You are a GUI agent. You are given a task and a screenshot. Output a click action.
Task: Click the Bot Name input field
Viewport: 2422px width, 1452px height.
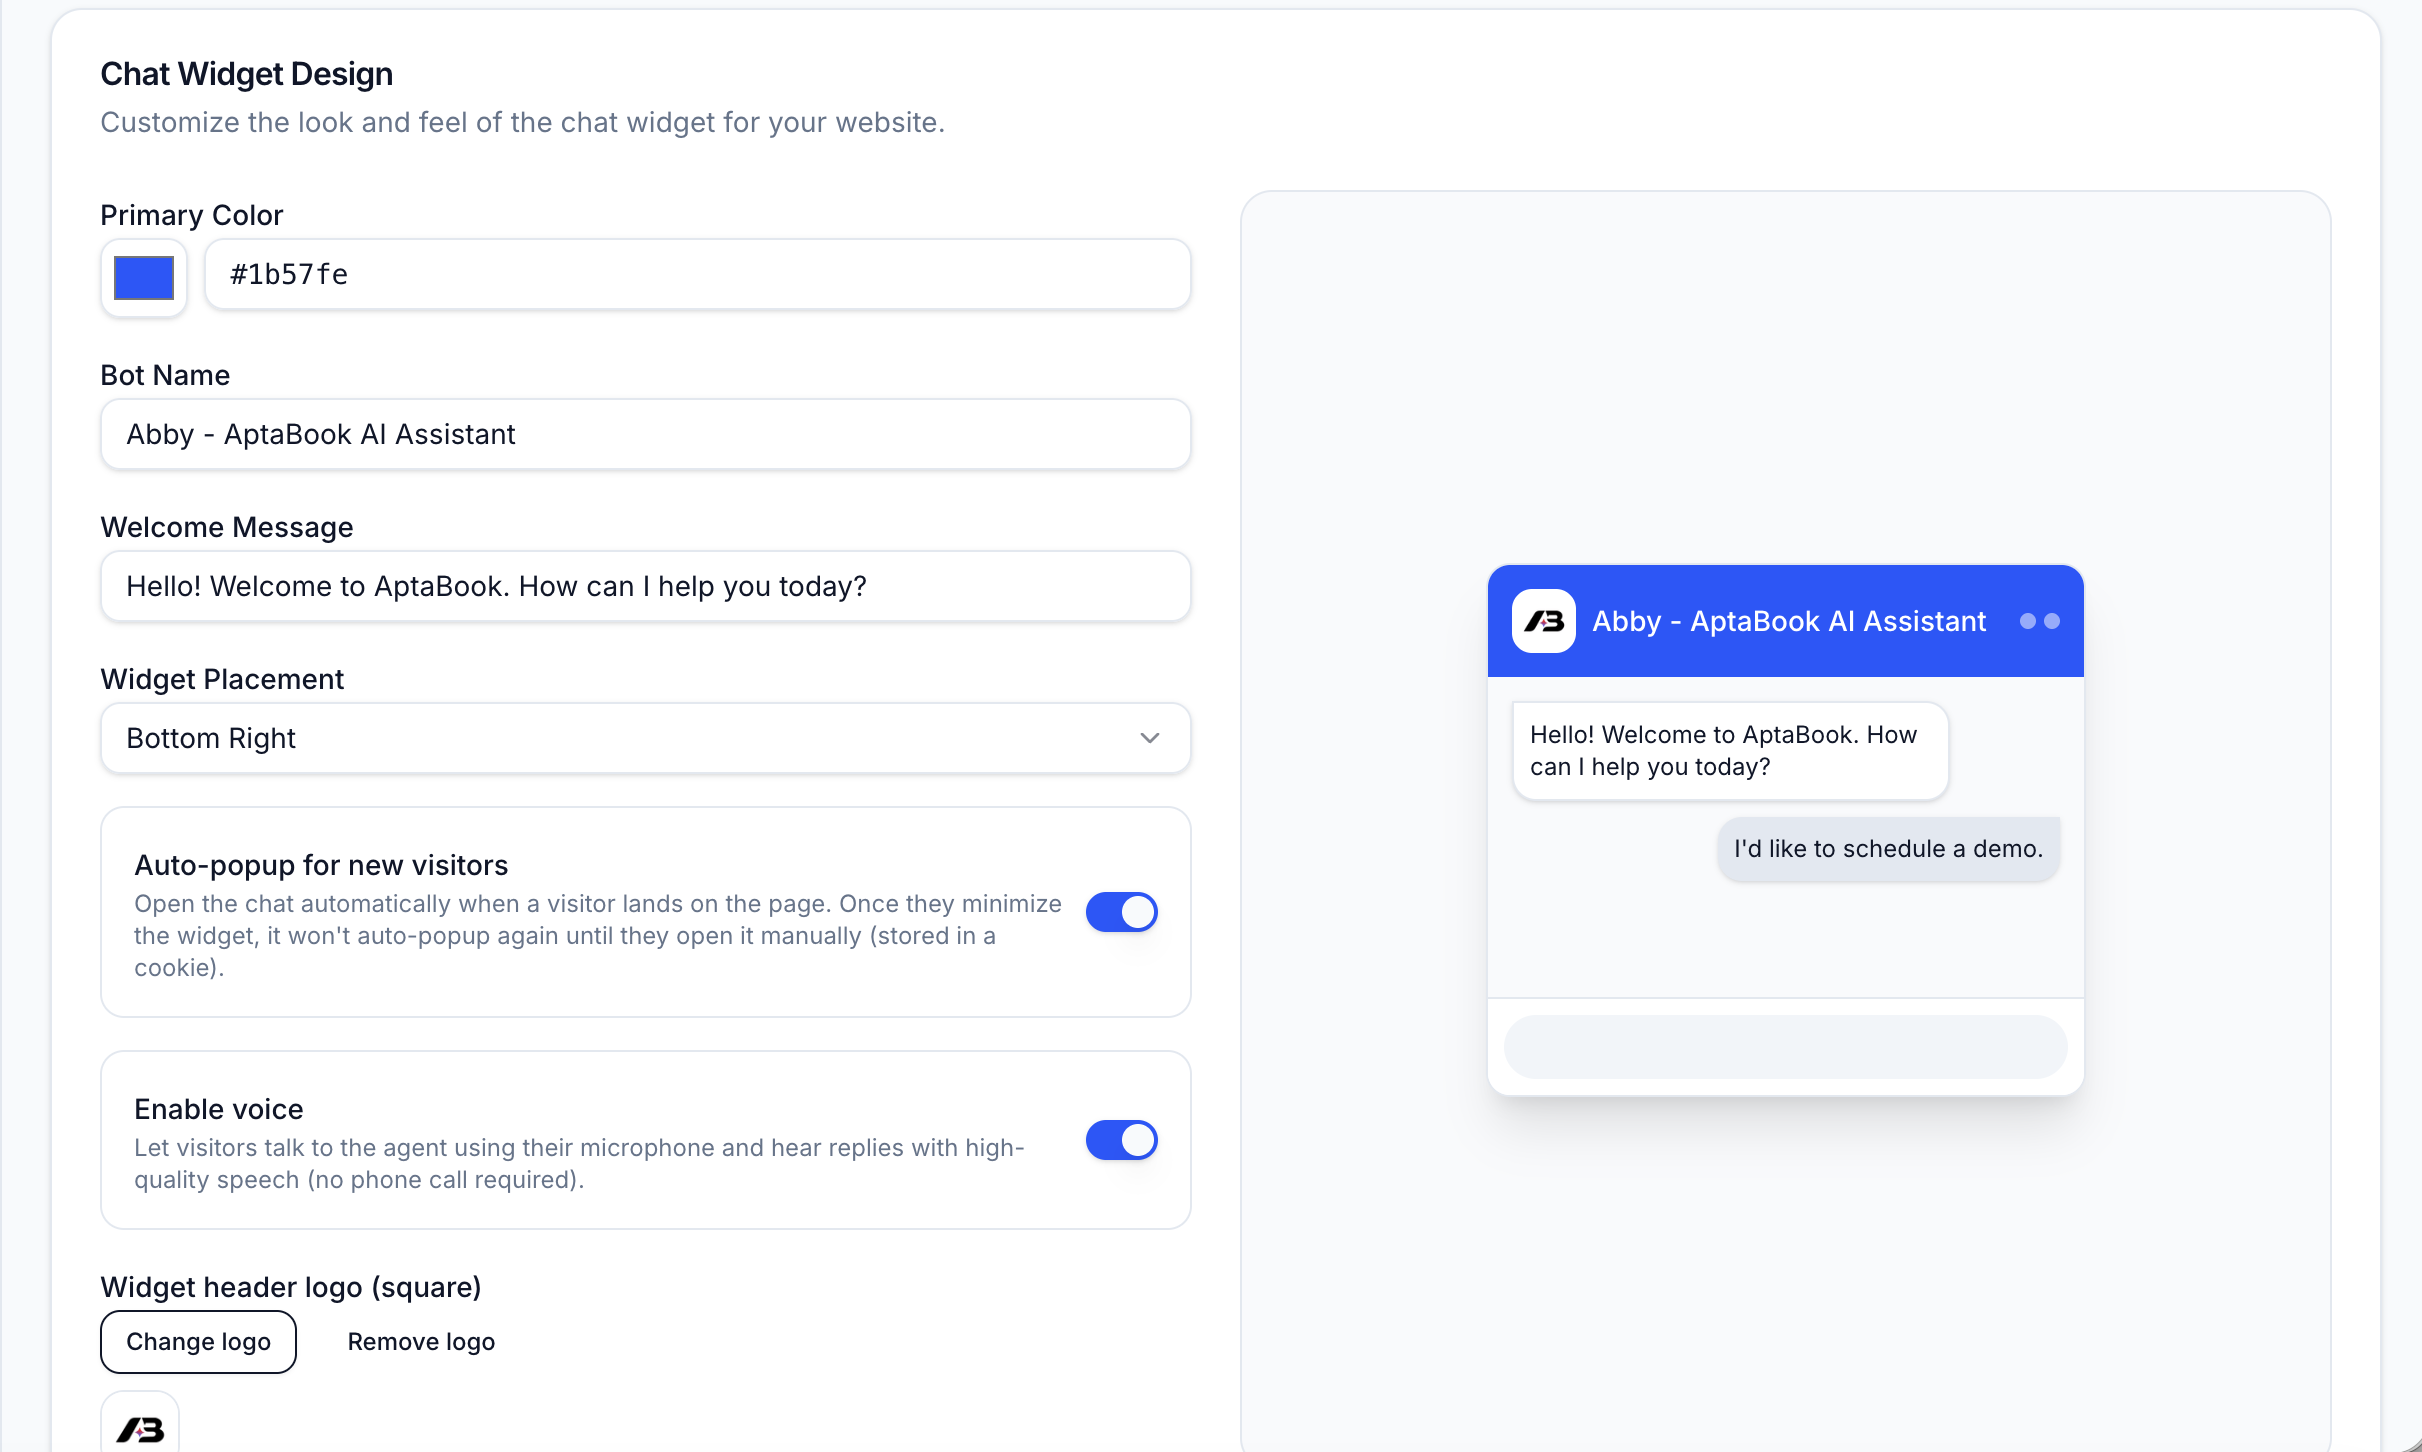pyautogui.click(x=645, y=434)
